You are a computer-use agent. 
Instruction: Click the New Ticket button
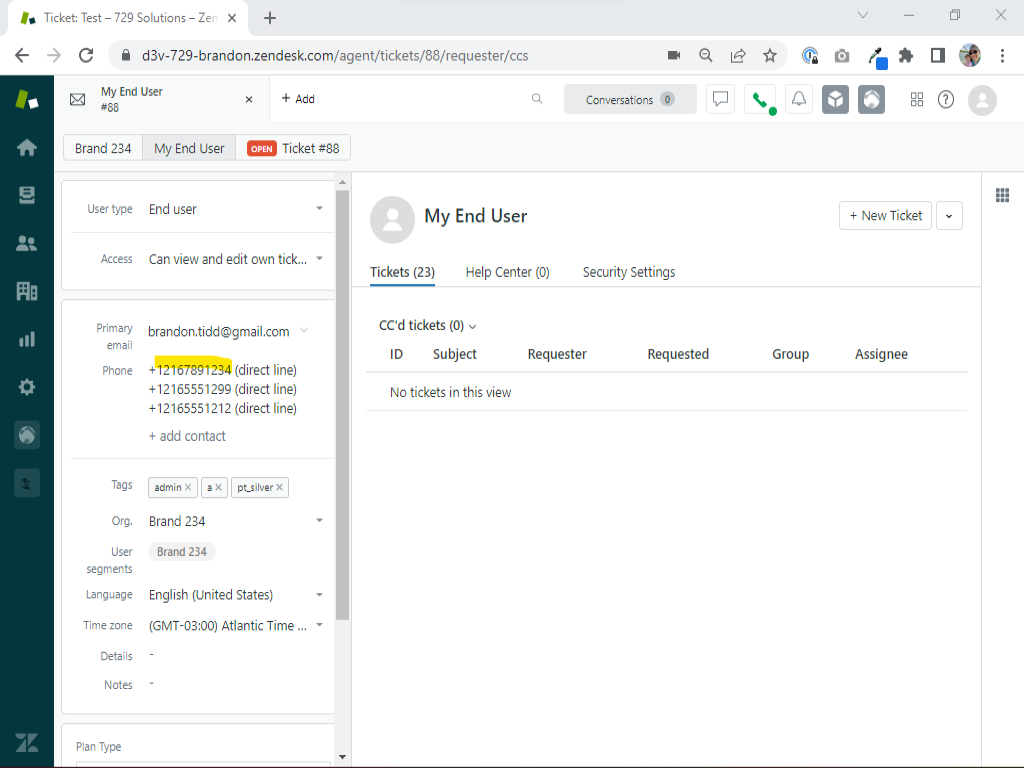tap(885, 216)
